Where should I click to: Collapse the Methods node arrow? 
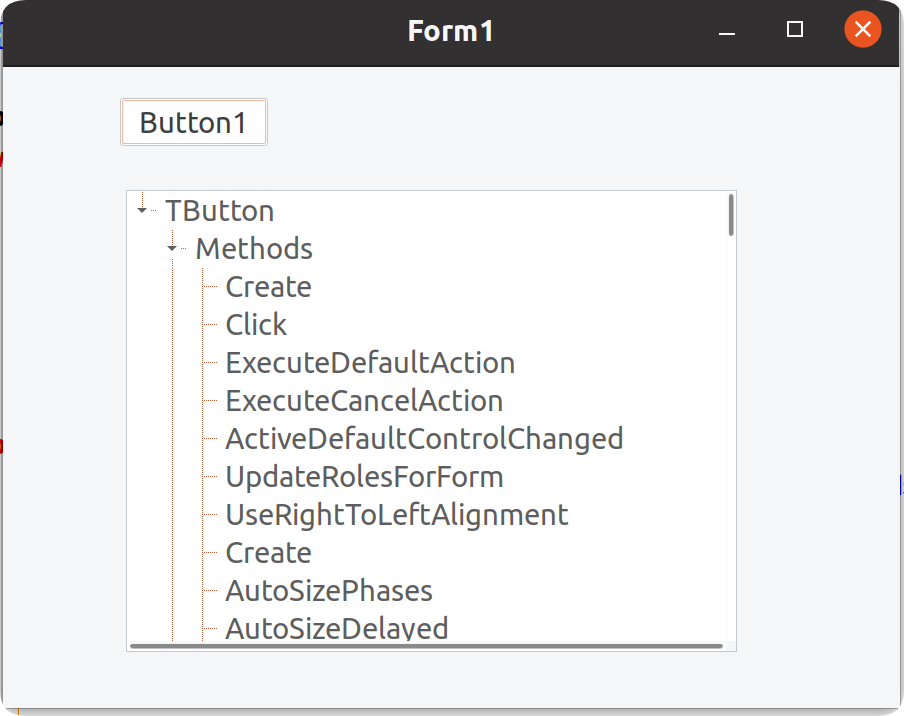[x=172, y=248]
